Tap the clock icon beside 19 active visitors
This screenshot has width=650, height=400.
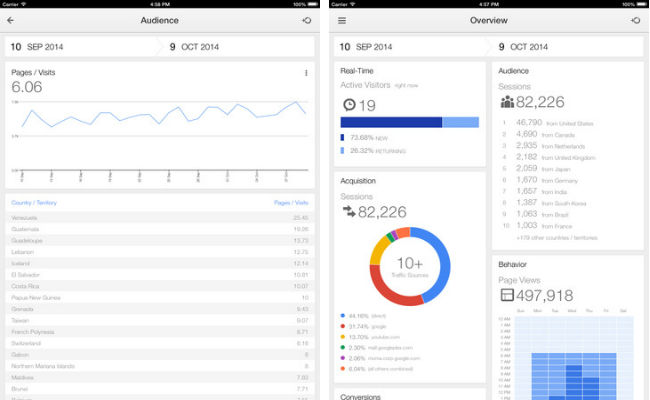pos(349,105)
